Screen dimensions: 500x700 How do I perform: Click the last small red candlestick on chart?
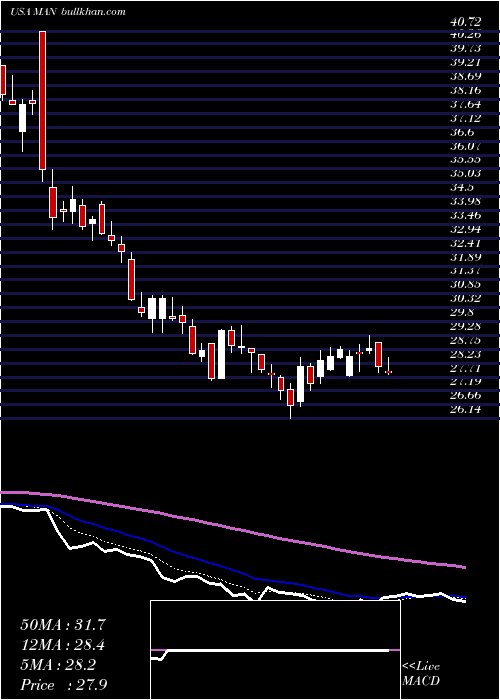(x=388, y=371)
